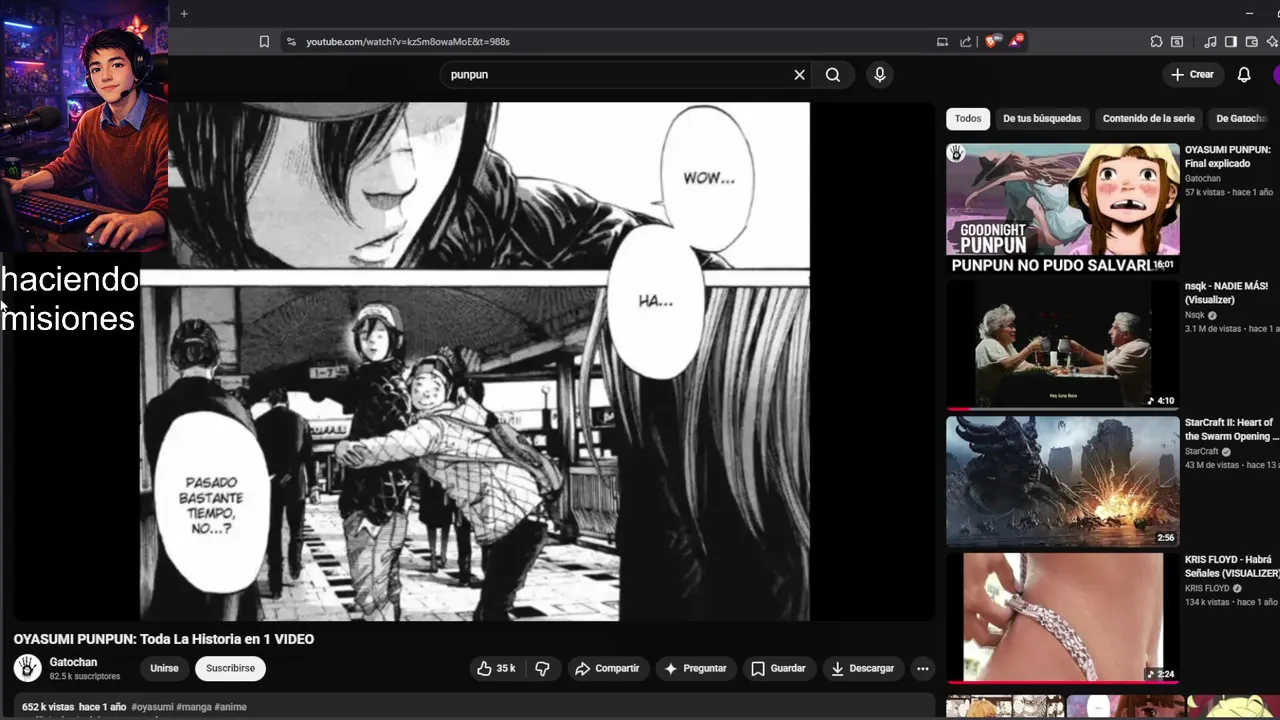1280x720 pixels.
Task: Open a new browser tab with the plus icon
Action: (x=184, y=13)
